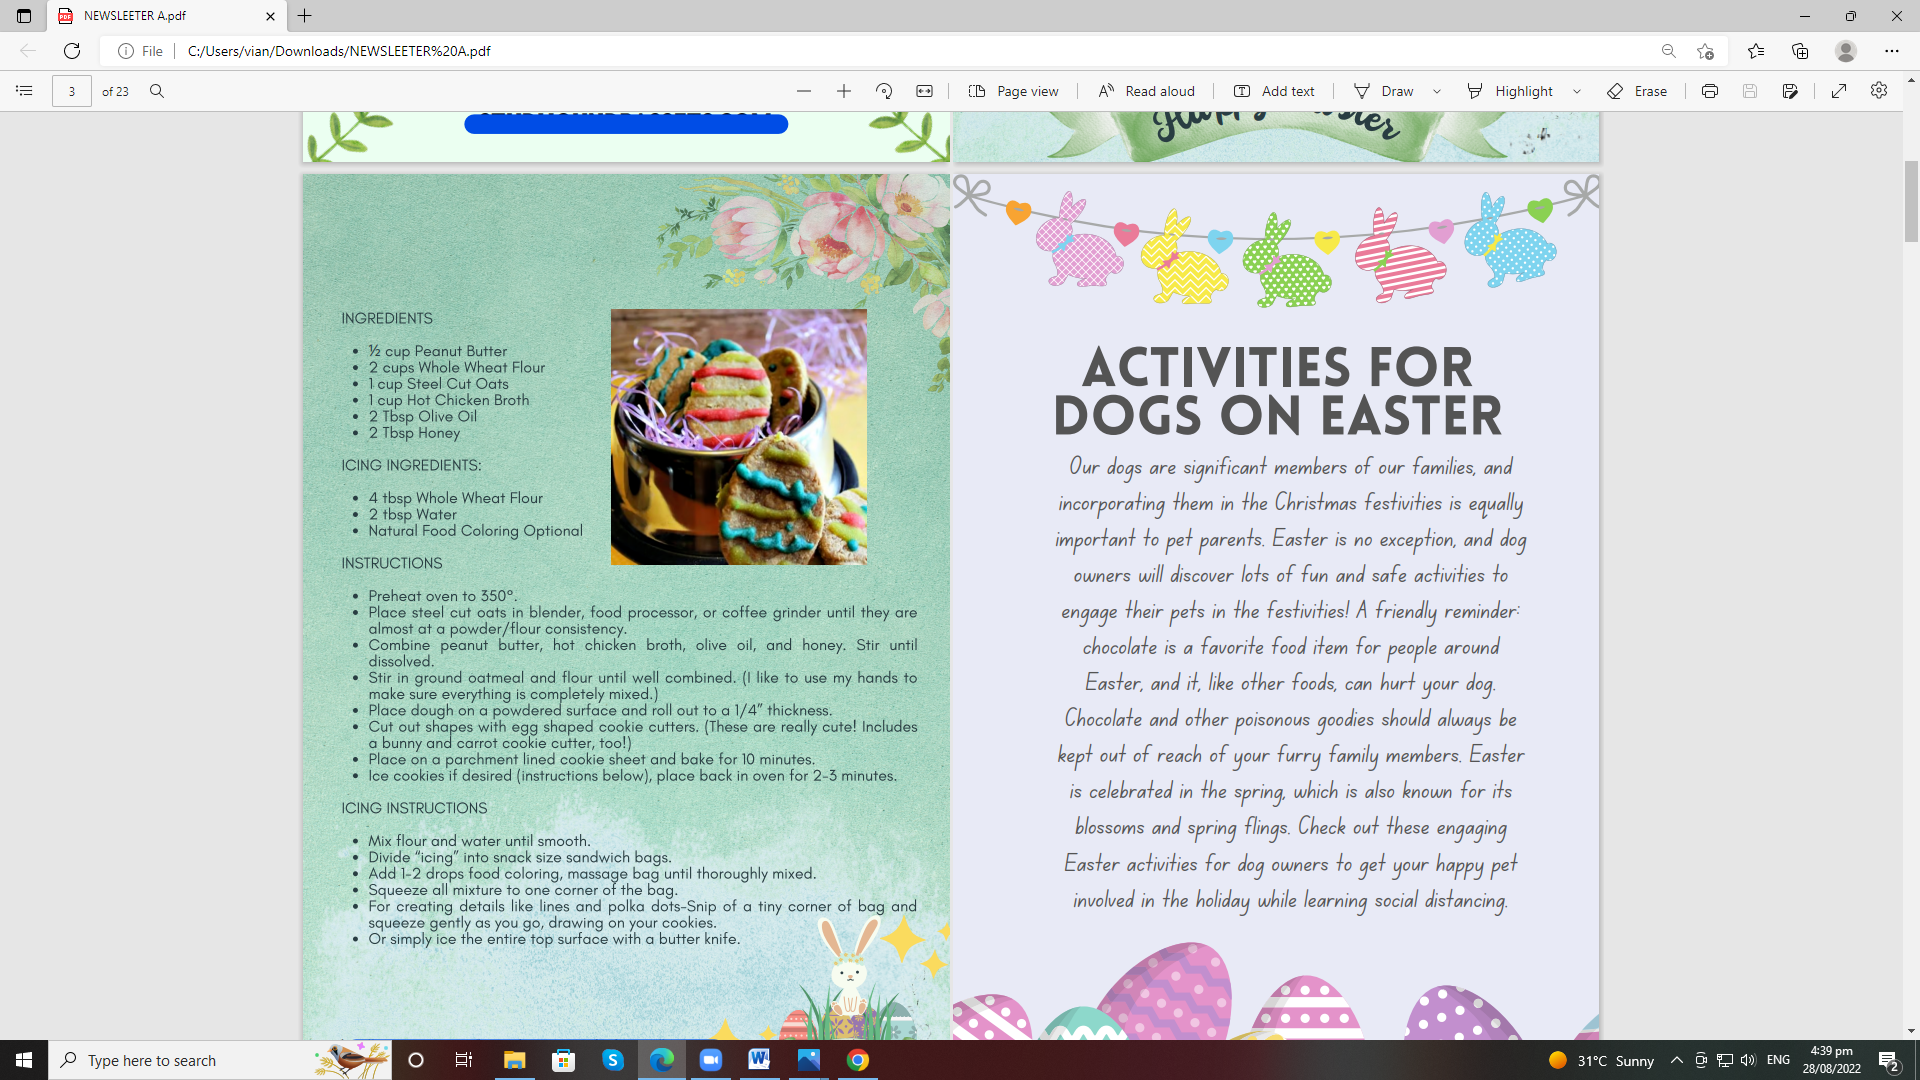Open the Page view options
The width and height of the screenshot is (1920, 1080).
point(1012,91)
